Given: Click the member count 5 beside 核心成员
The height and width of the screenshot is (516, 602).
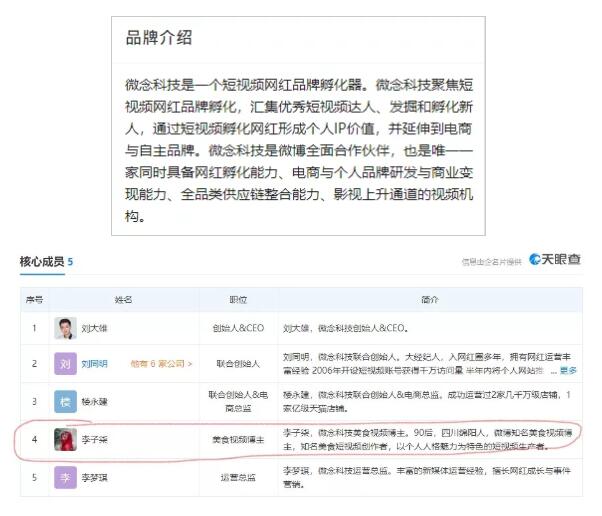Looking at the screenshot, I should [x=70, y=262].
